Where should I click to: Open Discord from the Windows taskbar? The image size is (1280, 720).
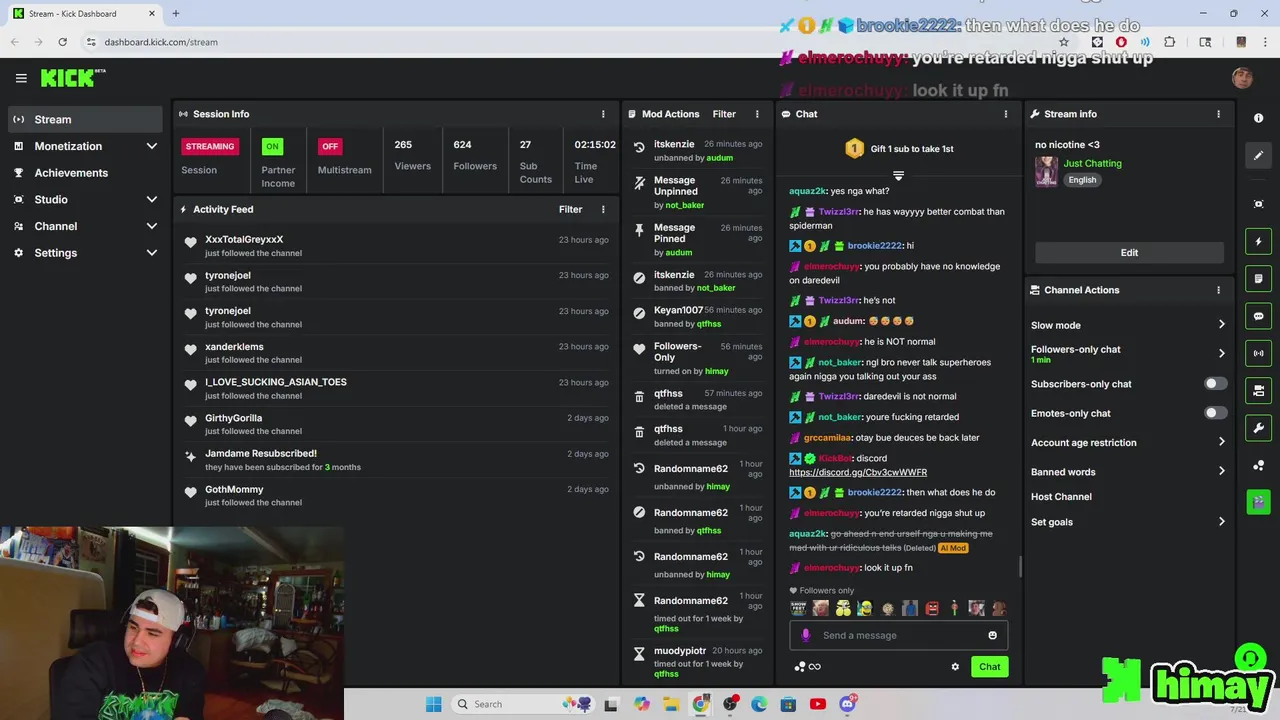click(847, 704)
